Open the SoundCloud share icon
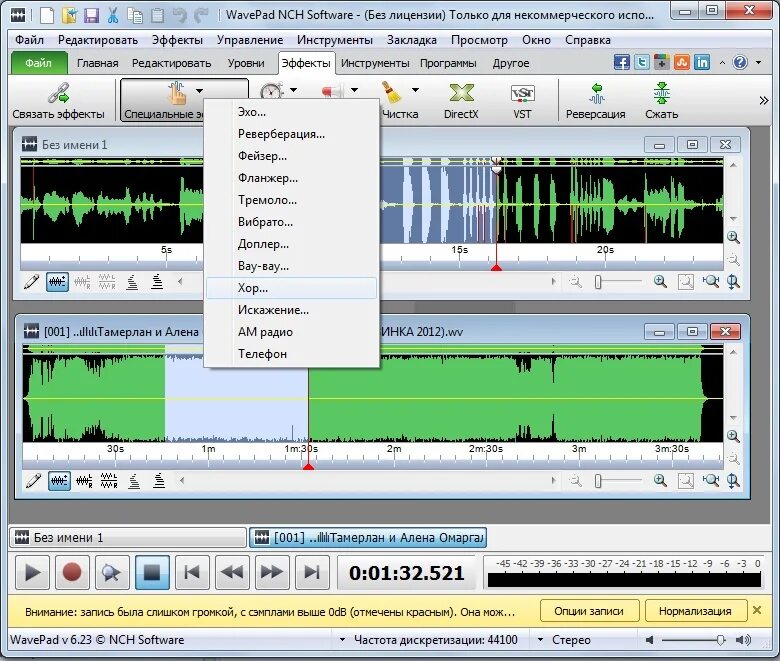780x661 pixels. (682, 63)
